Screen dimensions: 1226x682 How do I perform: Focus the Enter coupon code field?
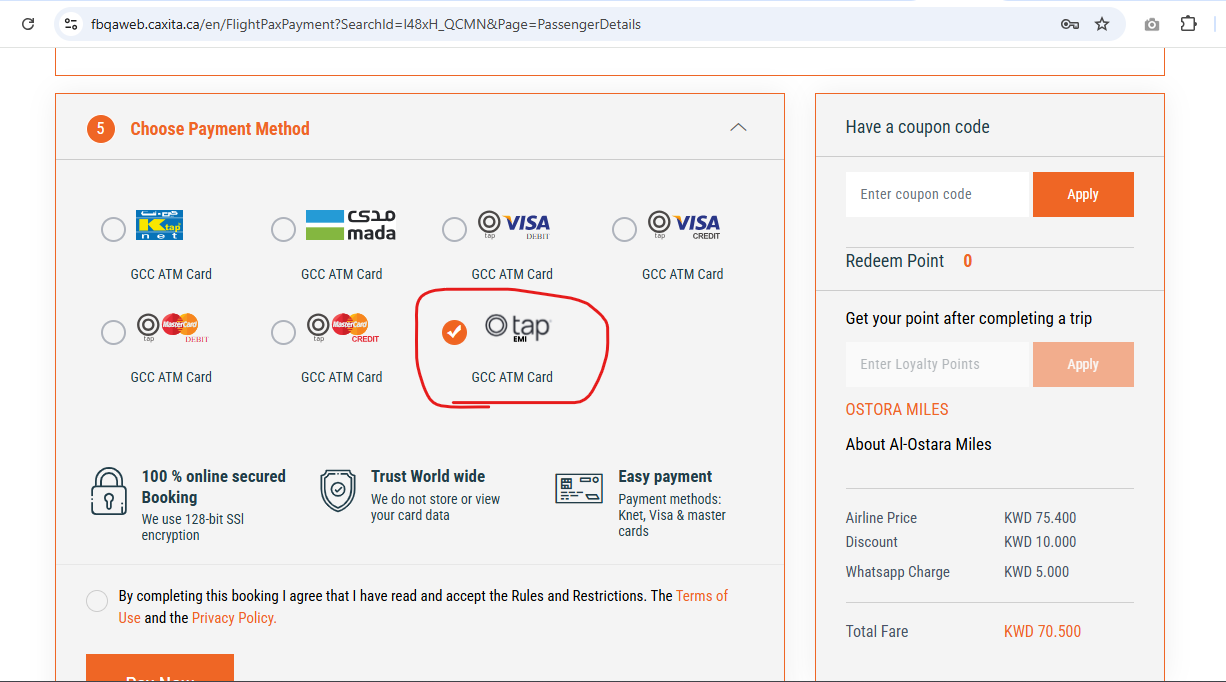click(937, 194)
